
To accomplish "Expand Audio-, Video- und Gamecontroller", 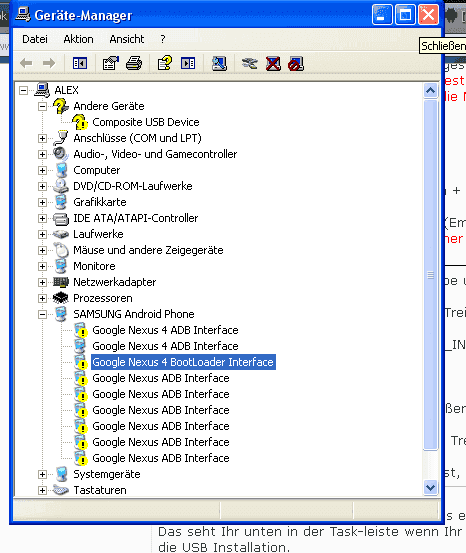I will (x=42, y=154).
